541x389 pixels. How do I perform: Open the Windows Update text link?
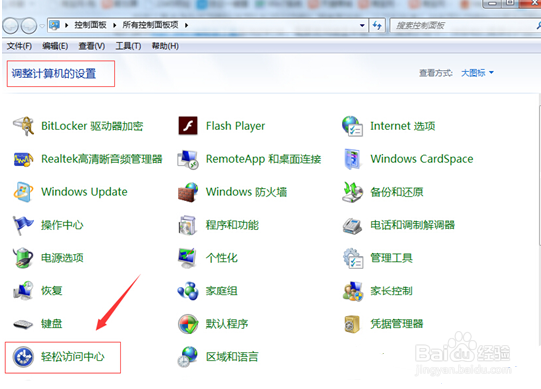tap(84, 192)
